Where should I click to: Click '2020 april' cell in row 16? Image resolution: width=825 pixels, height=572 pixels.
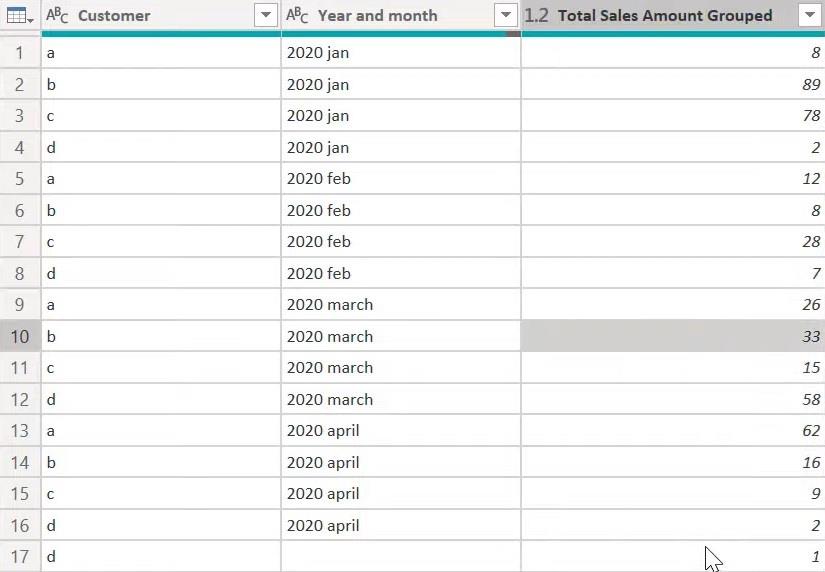point(401,525)
